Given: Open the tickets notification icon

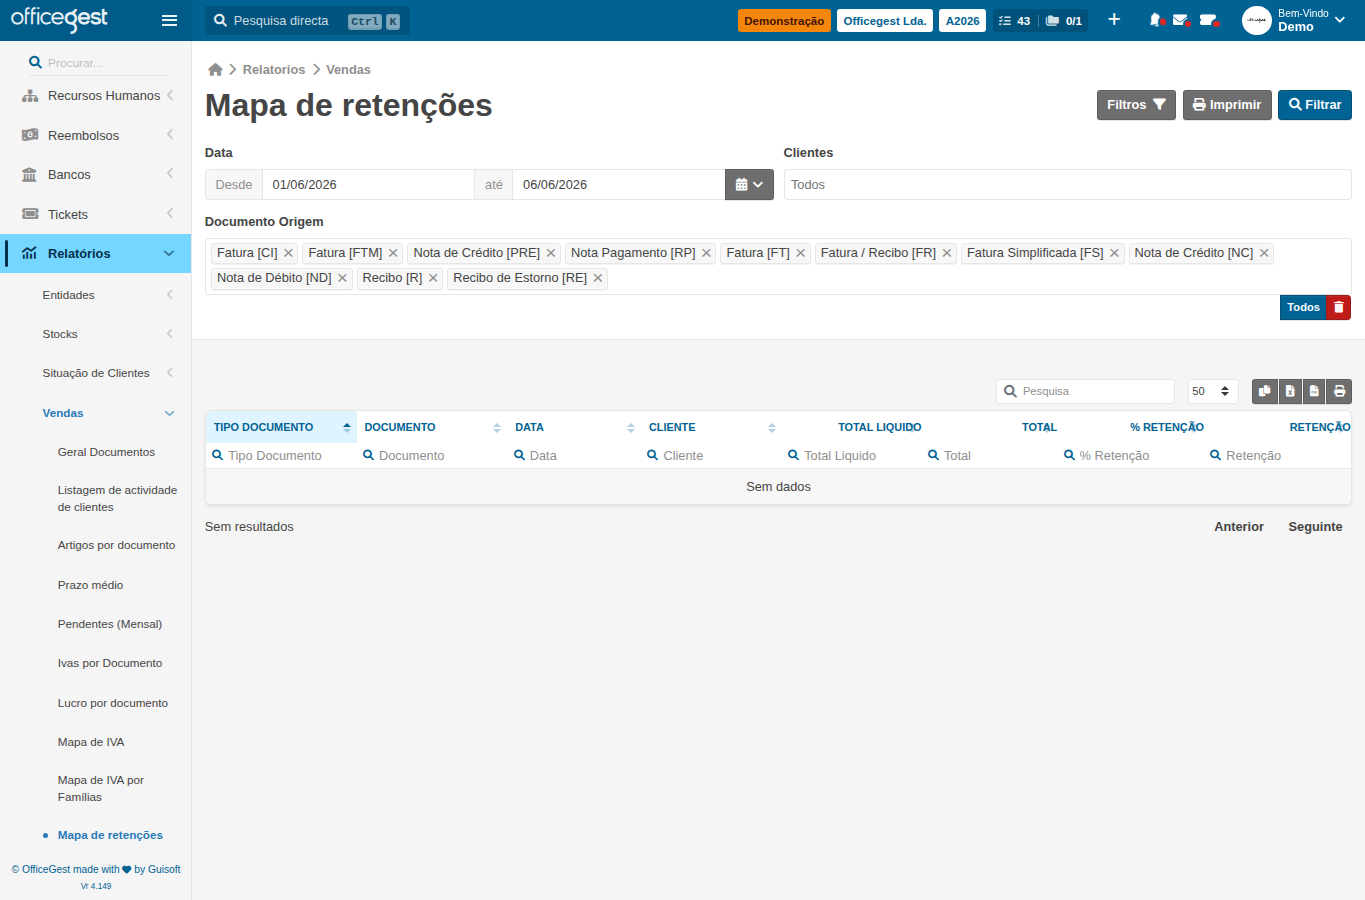Looking at the screenshot, I should [x=1208, y=20].
